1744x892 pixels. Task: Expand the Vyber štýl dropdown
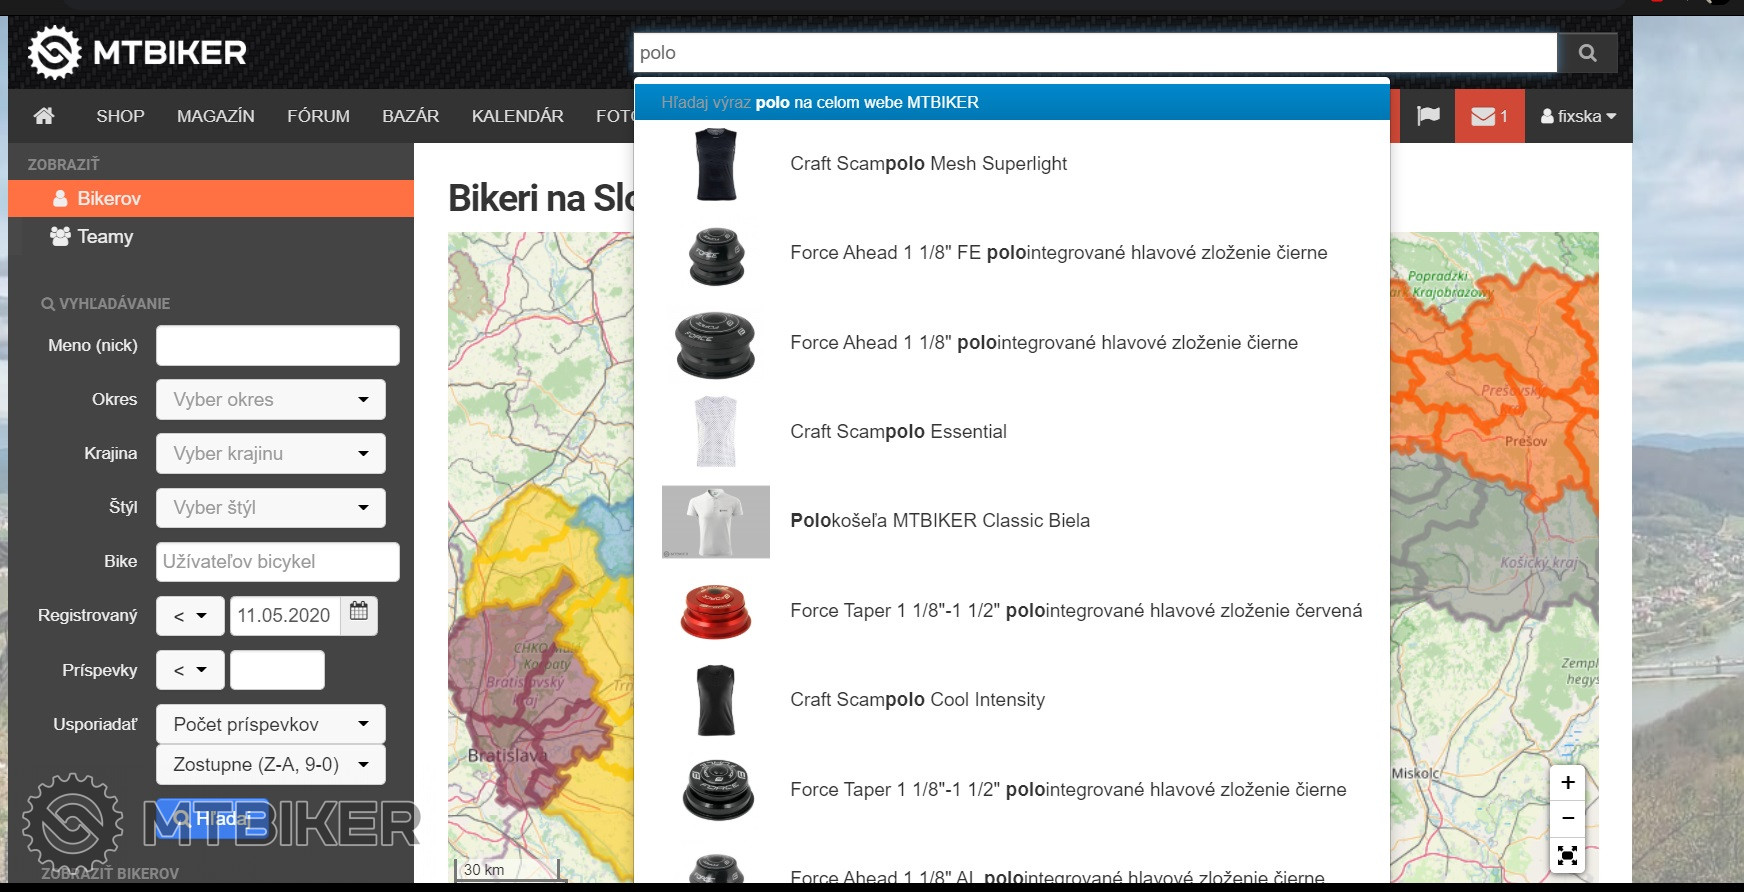click(x=270, y=508)
